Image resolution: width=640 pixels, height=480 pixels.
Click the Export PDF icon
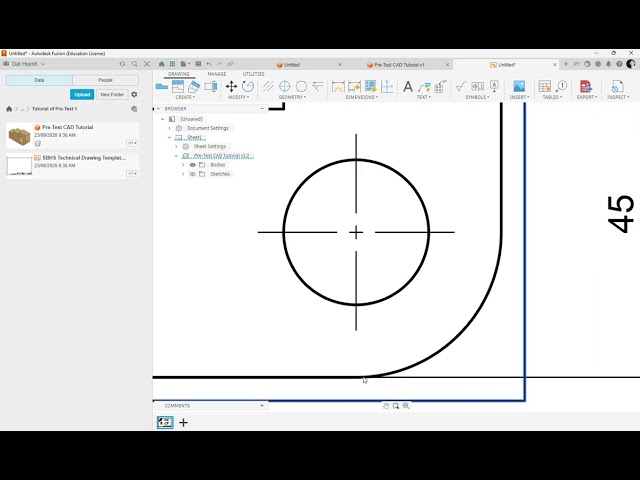coord(586,86)
